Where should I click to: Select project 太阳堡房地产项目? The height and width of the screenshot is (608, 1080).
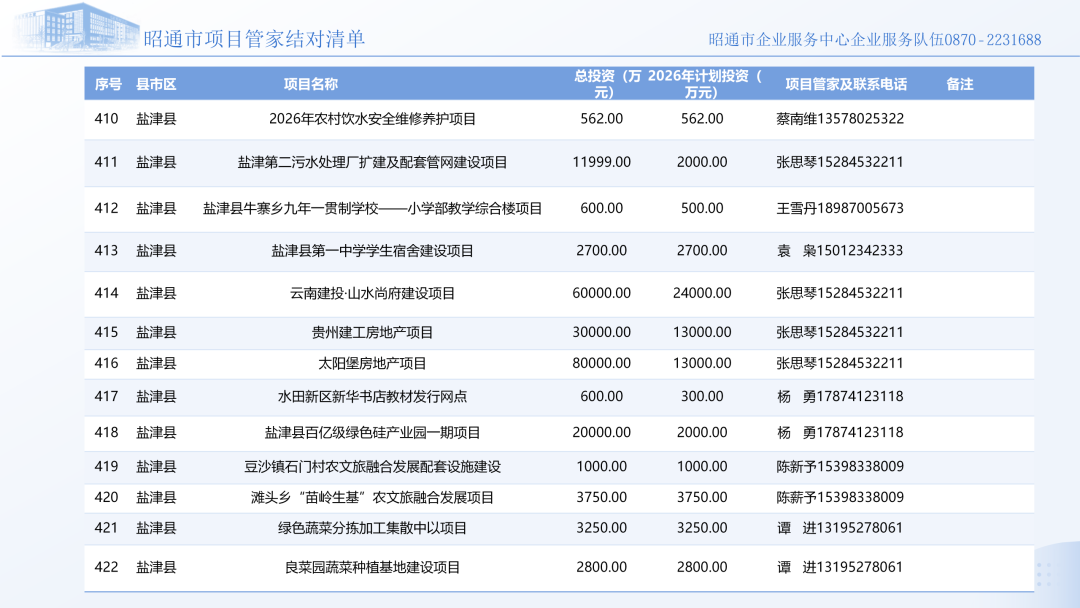(x=373, y=364)
